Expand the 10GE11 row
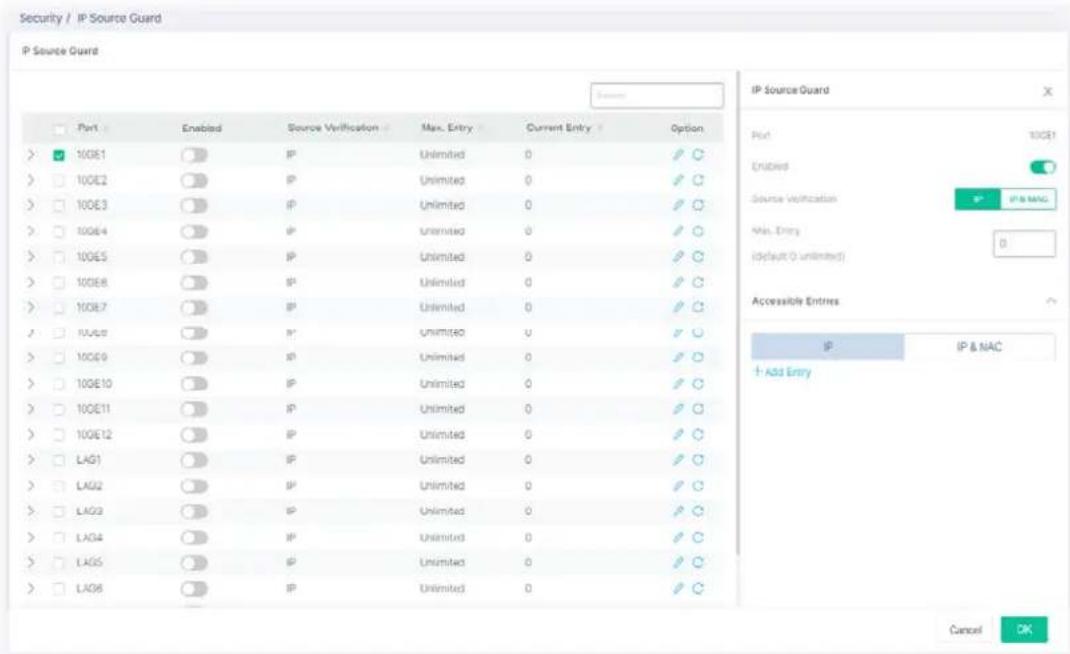 coord(31,409)
